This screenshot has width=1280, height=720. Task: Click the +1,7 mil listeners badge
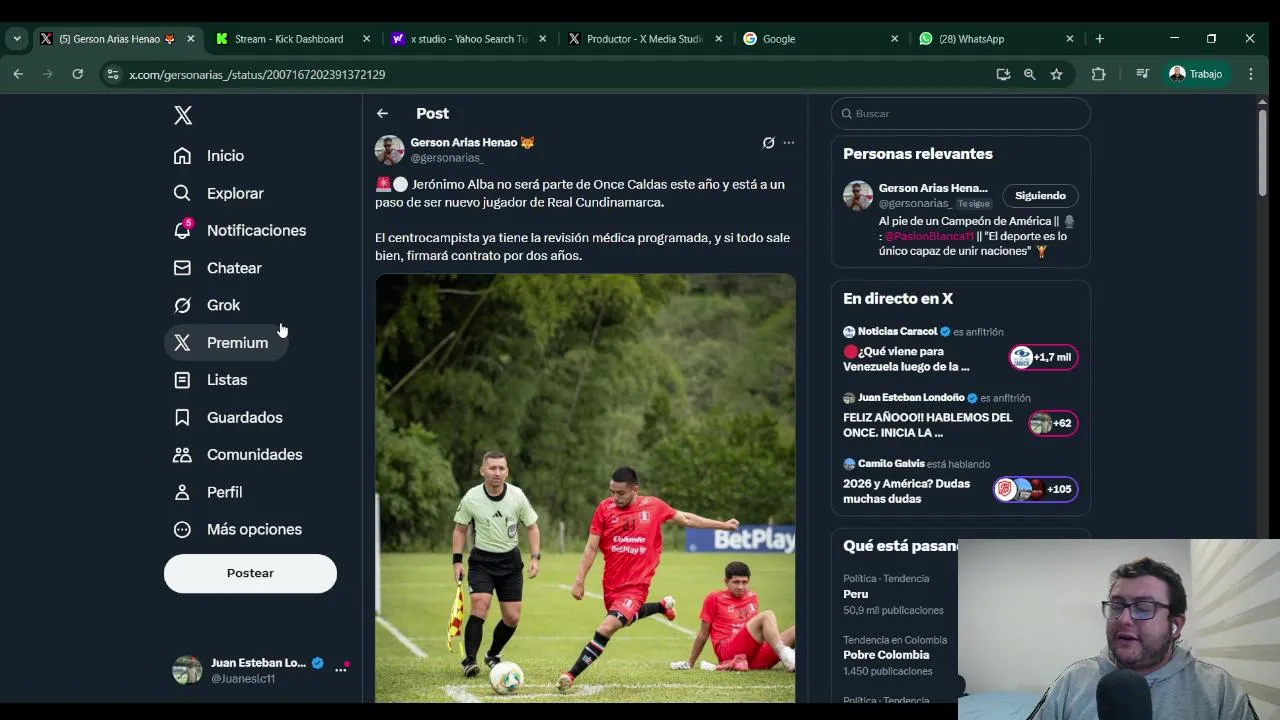[1043, 357]
